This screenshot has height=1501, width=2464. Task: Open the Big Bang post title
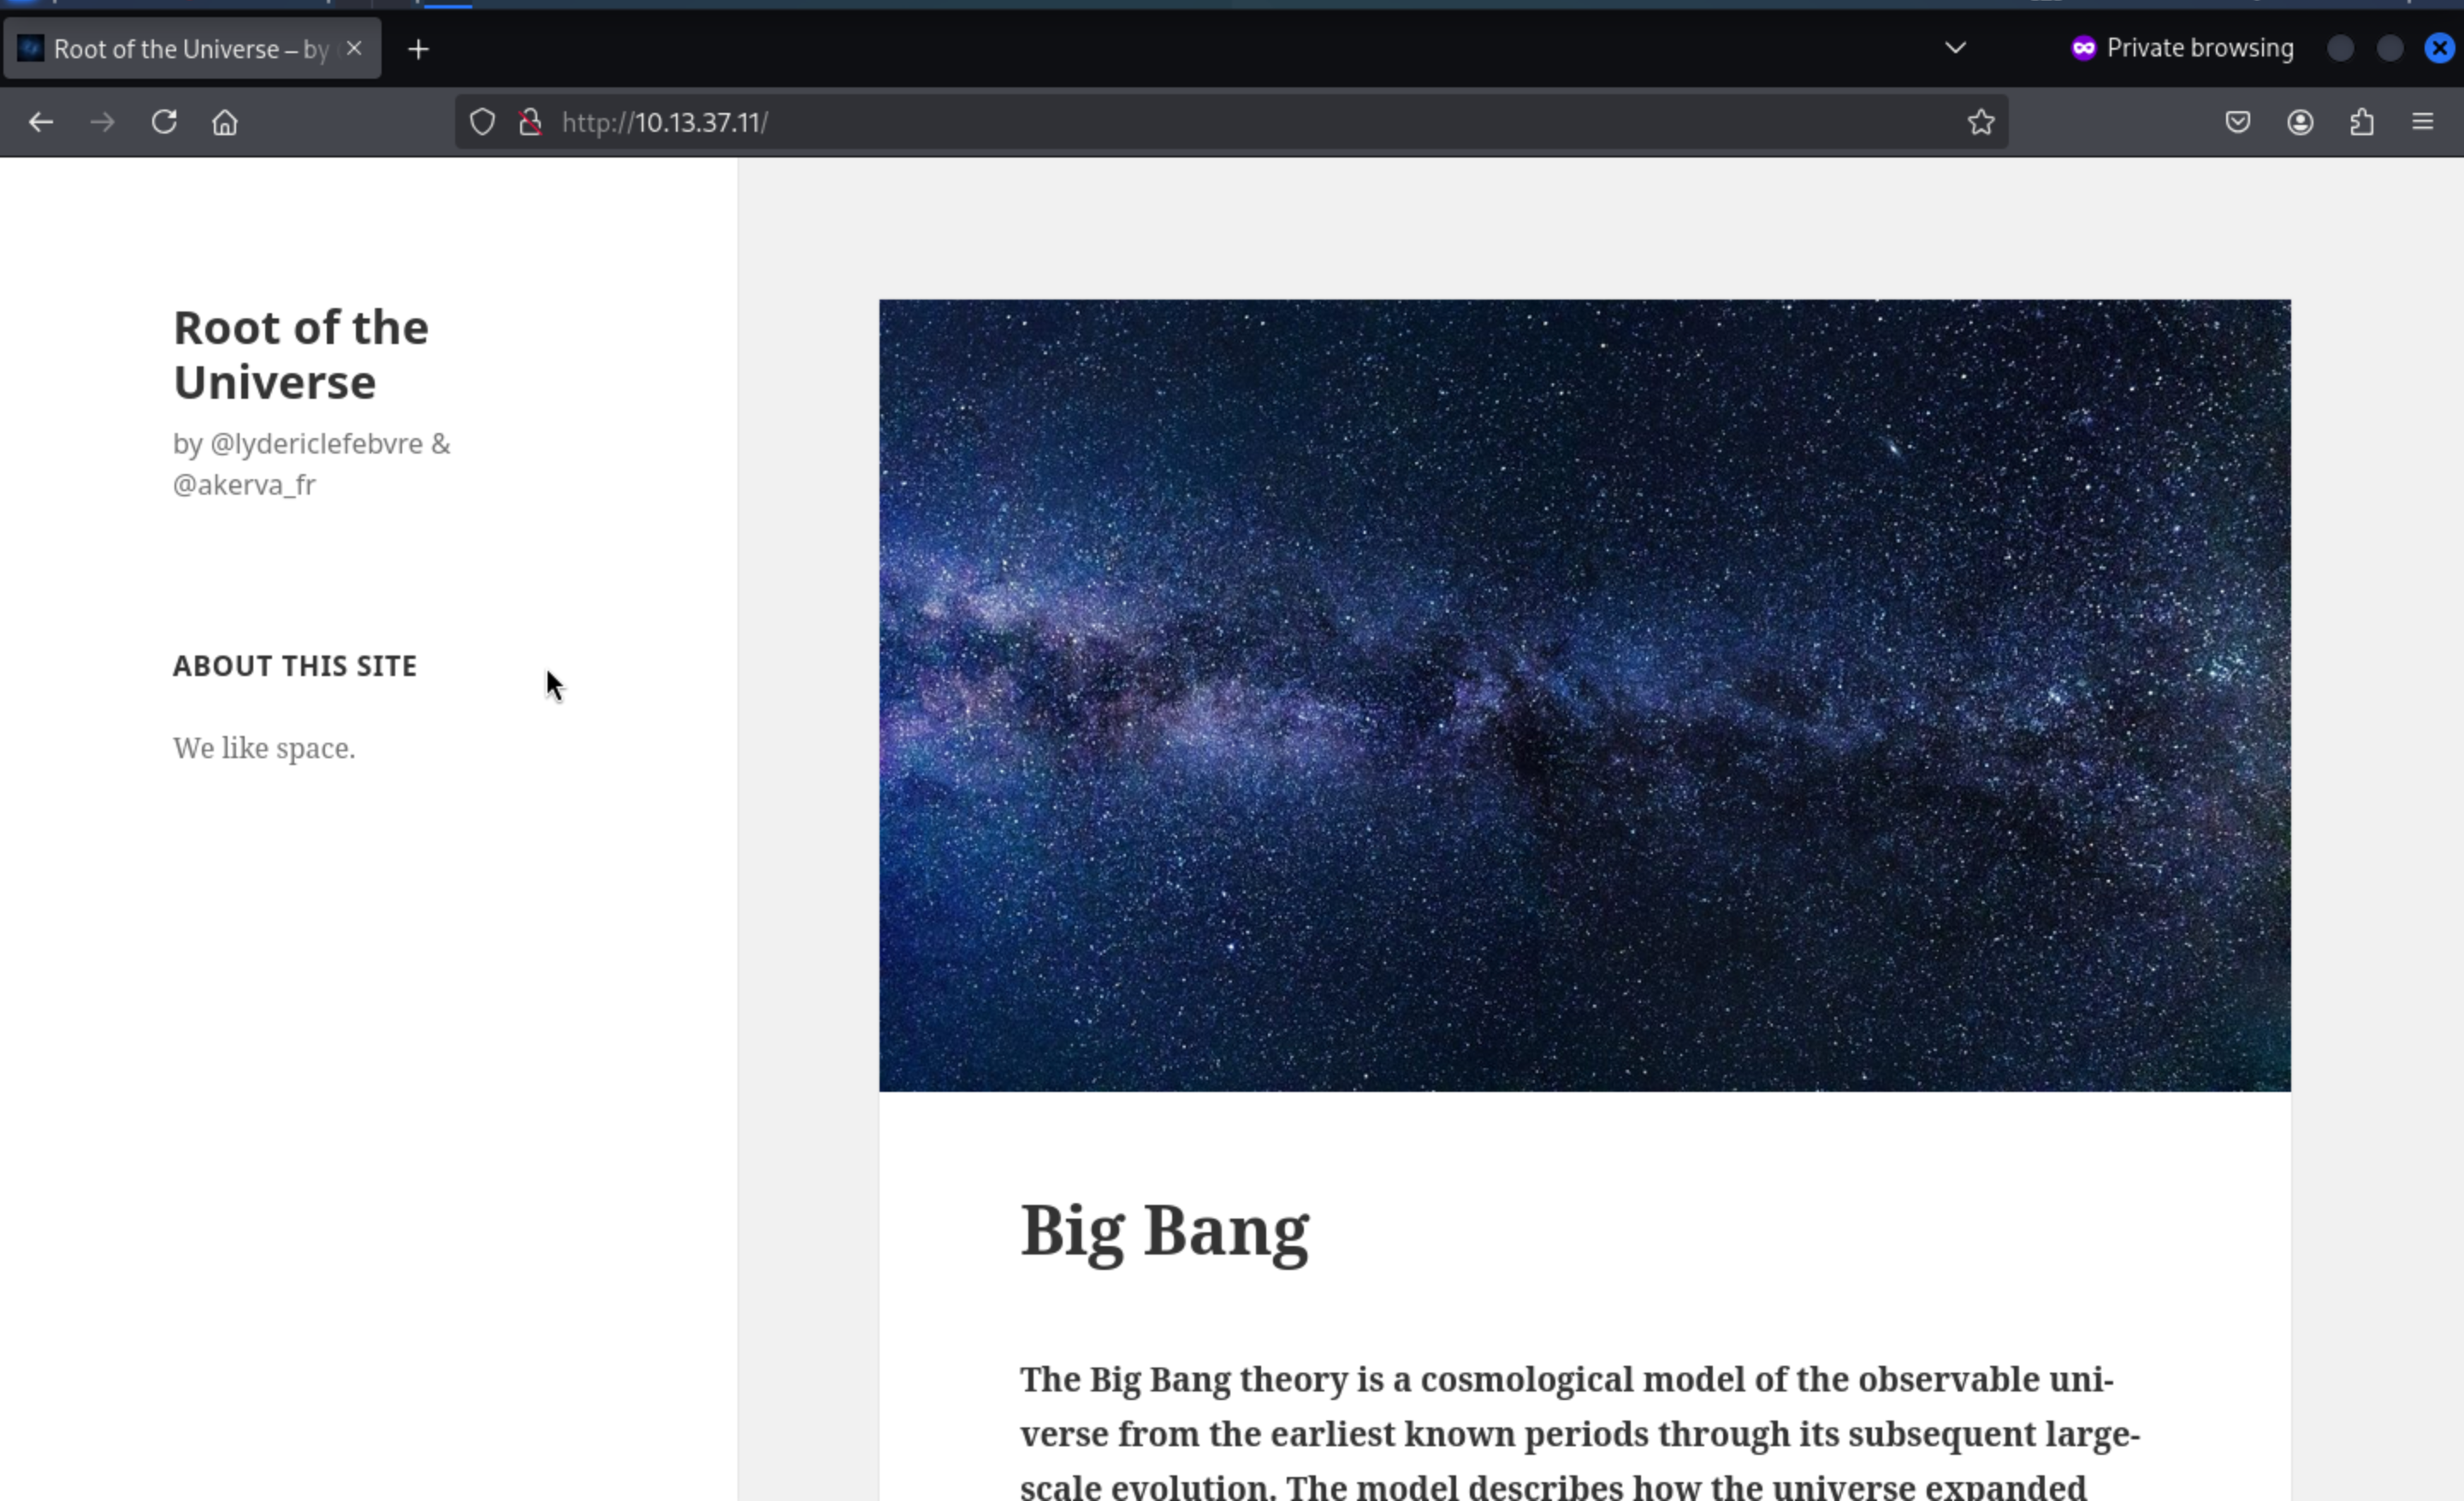[1164, 1231]
